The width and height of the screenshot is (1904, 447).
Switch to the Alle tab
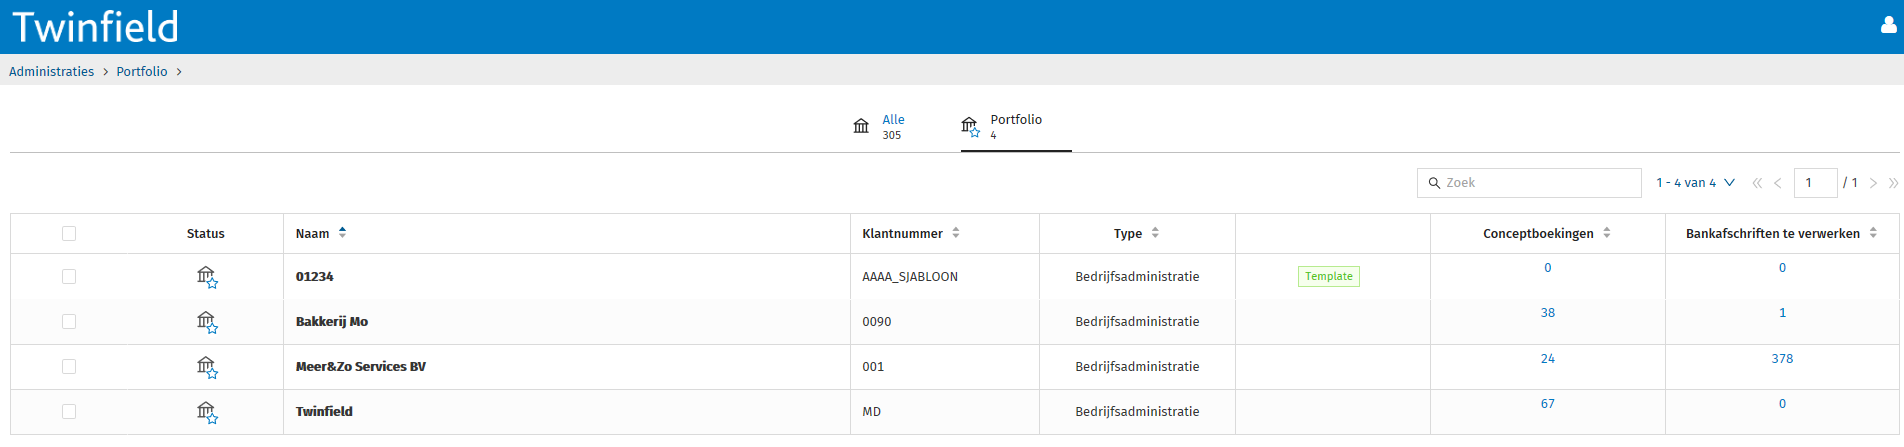tap(879, 126)
